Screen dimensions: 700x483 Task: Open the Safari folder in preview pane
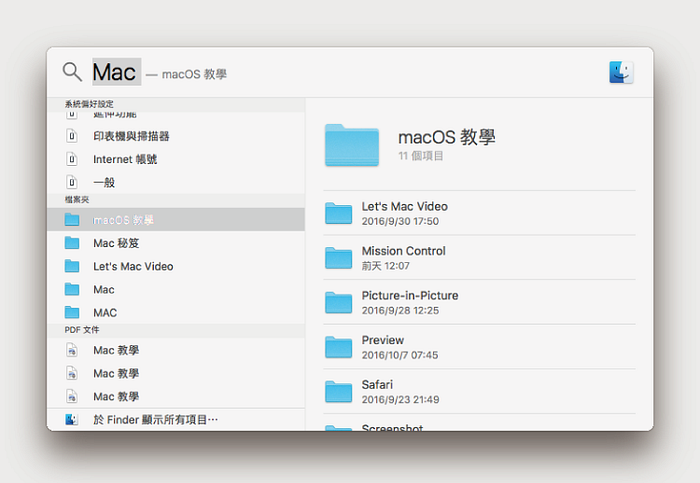479,391
